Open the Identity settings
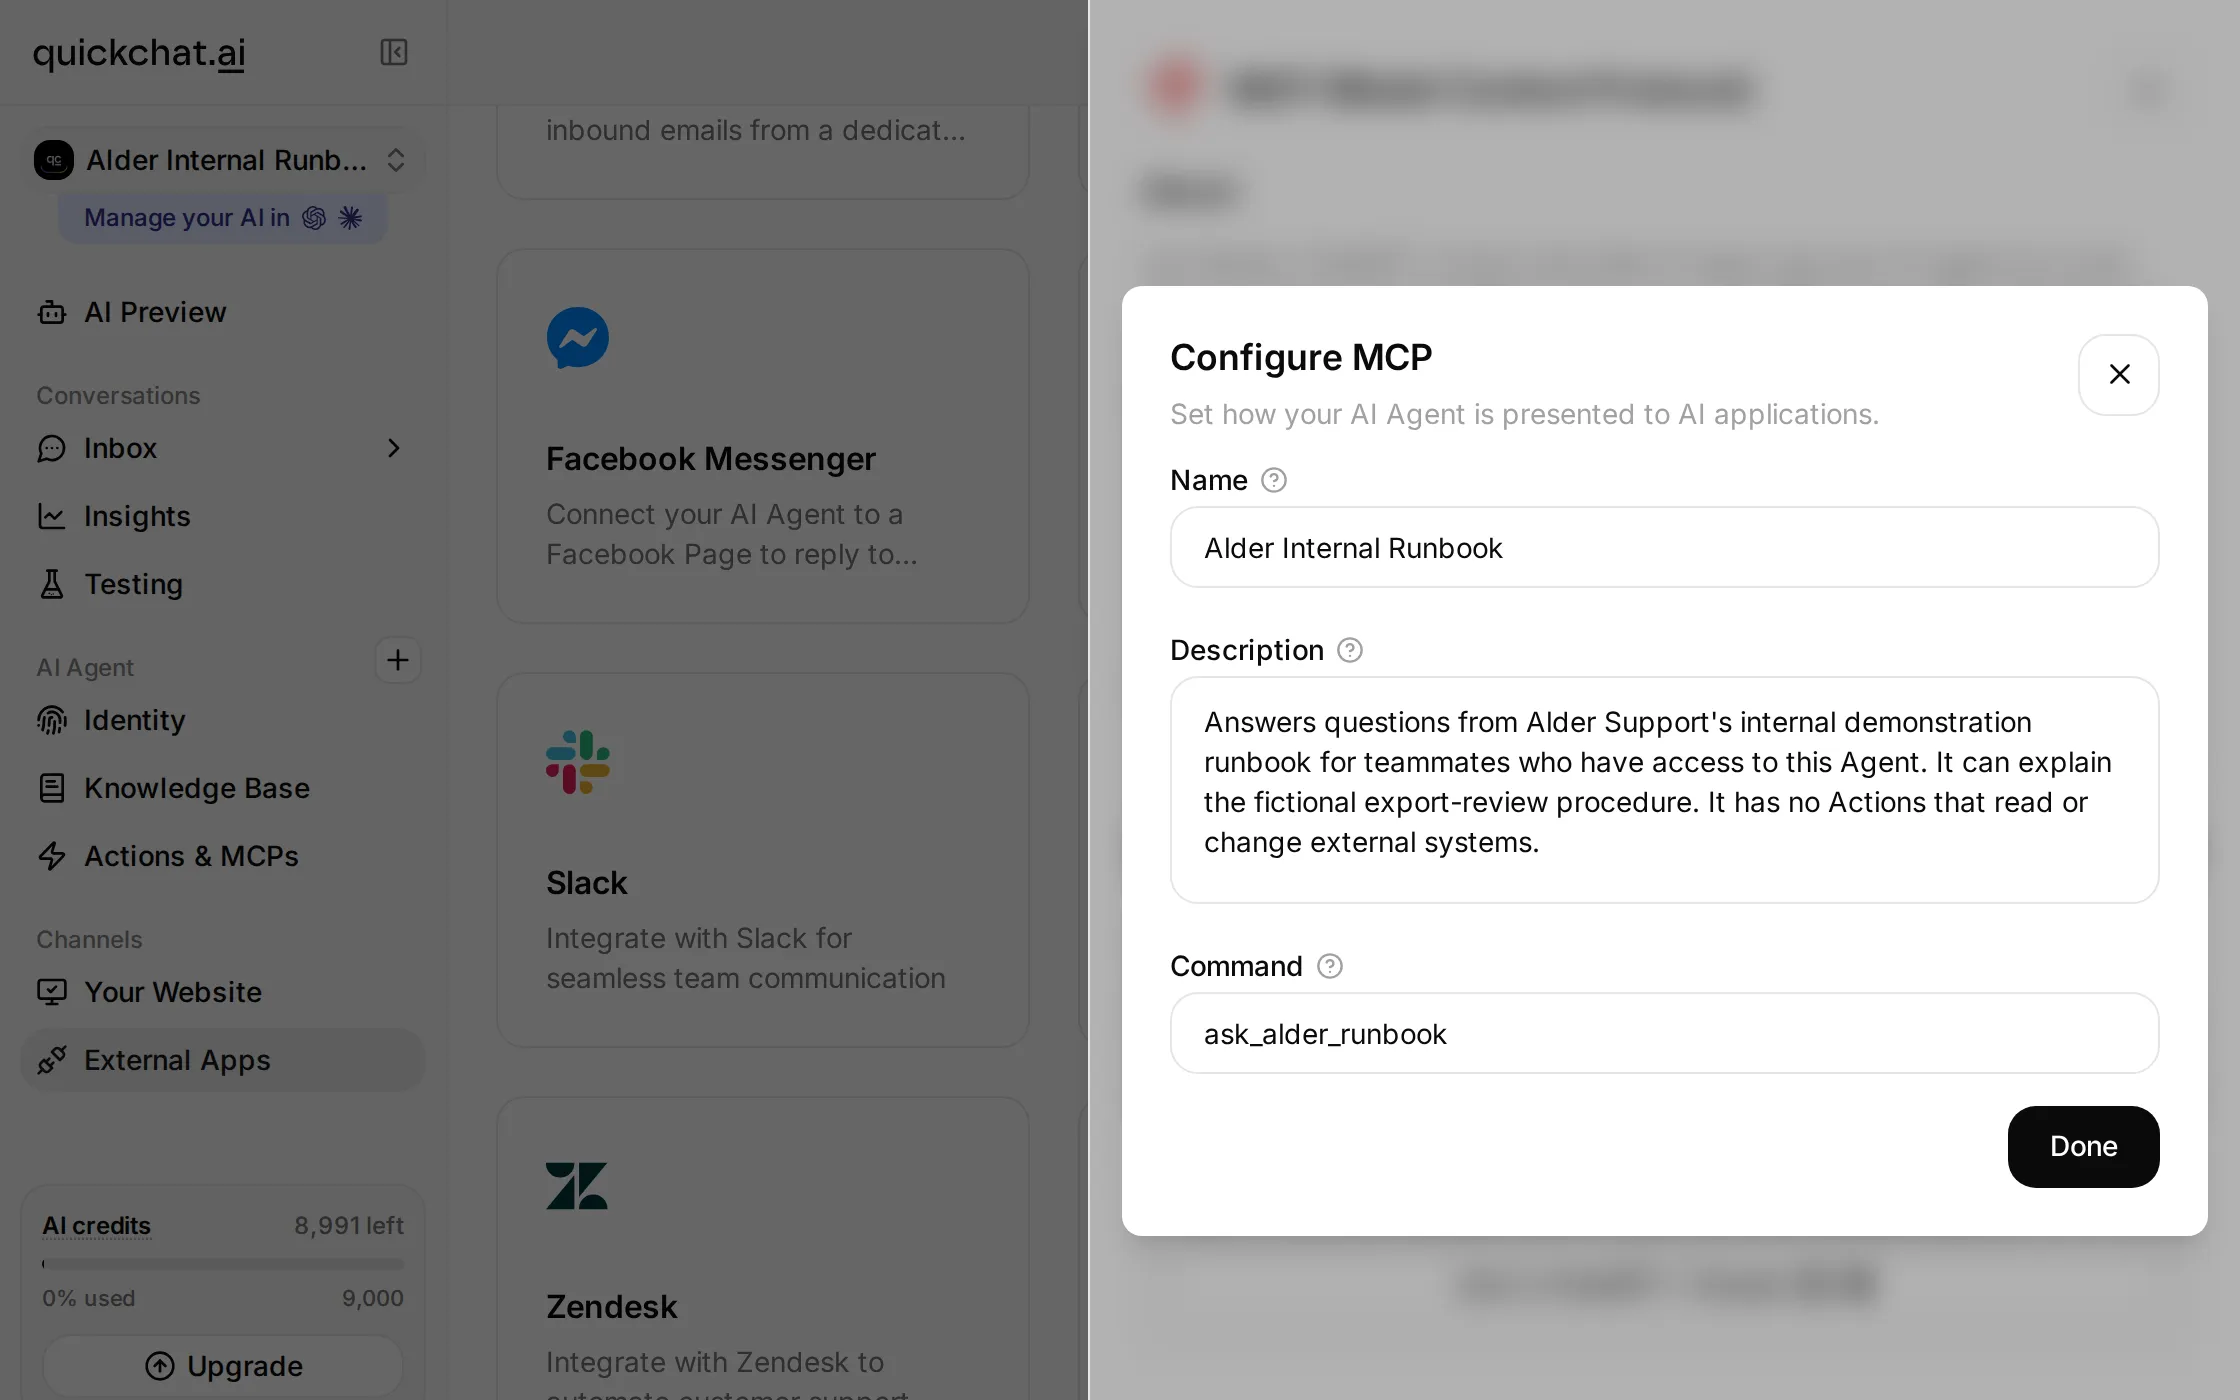The image size is (2240, 1400). click(222, 720)
